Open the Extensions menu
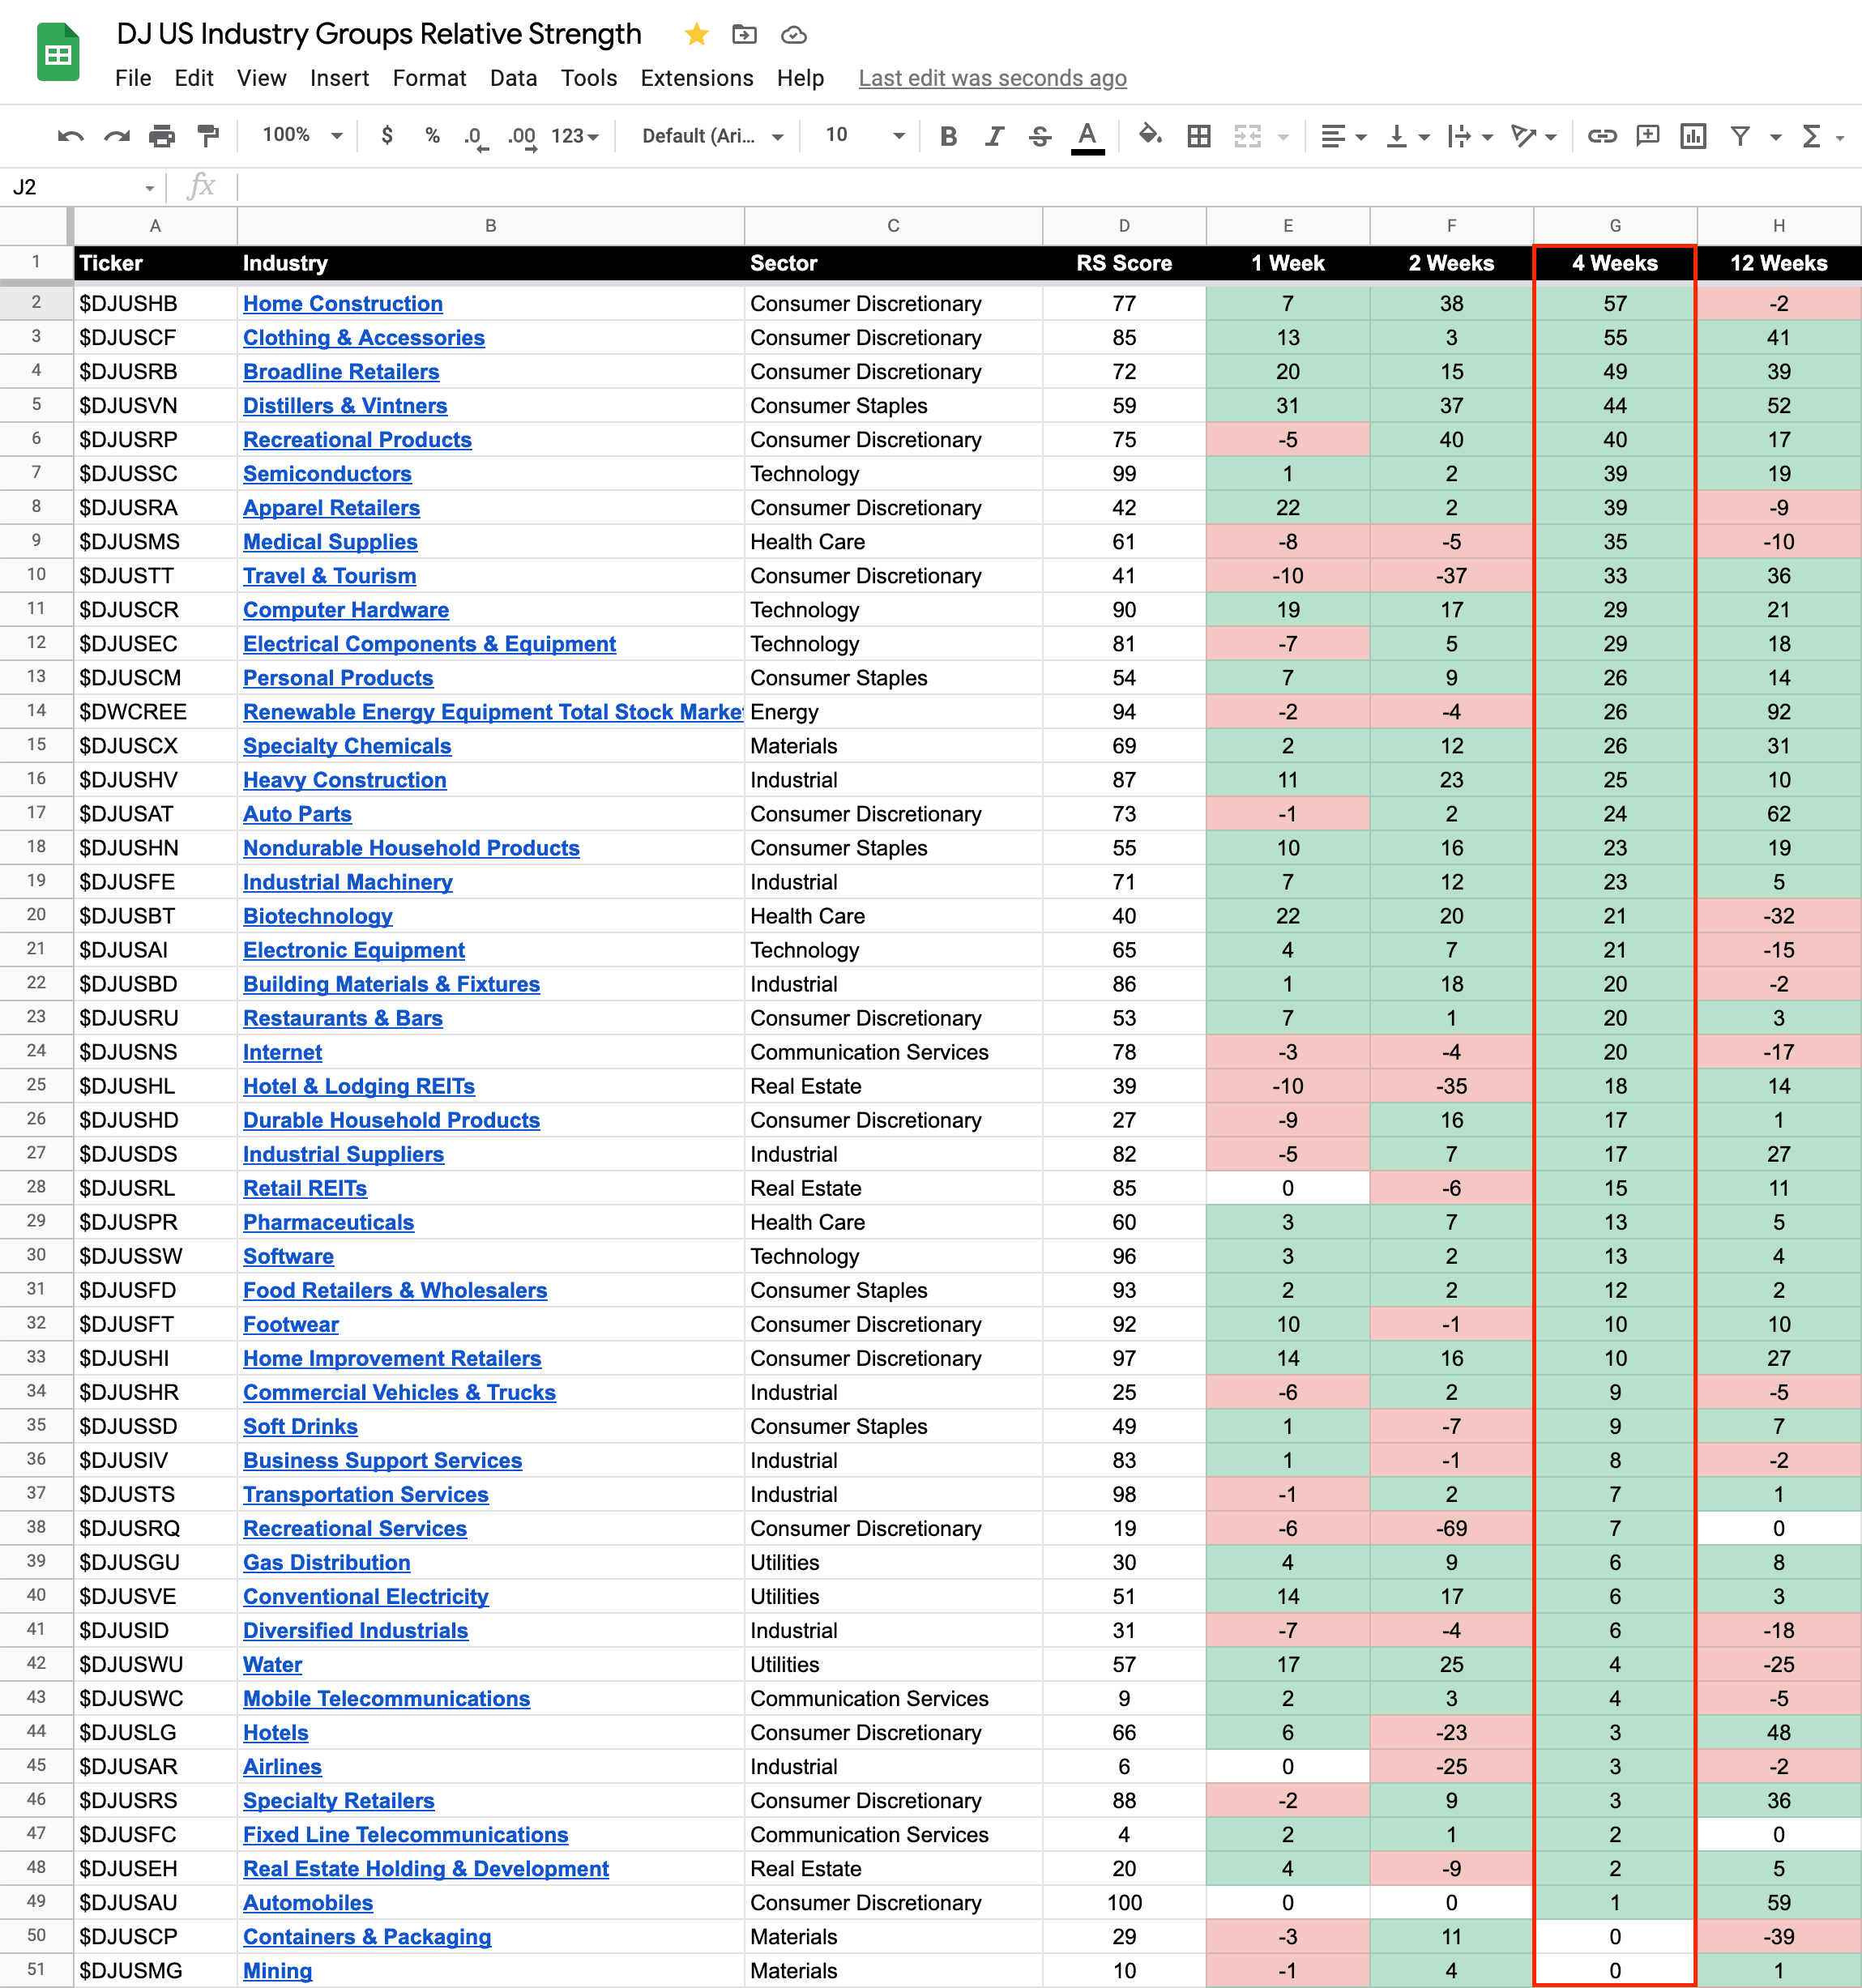The image size is (1862, 1988). click(x=696, y=78)
